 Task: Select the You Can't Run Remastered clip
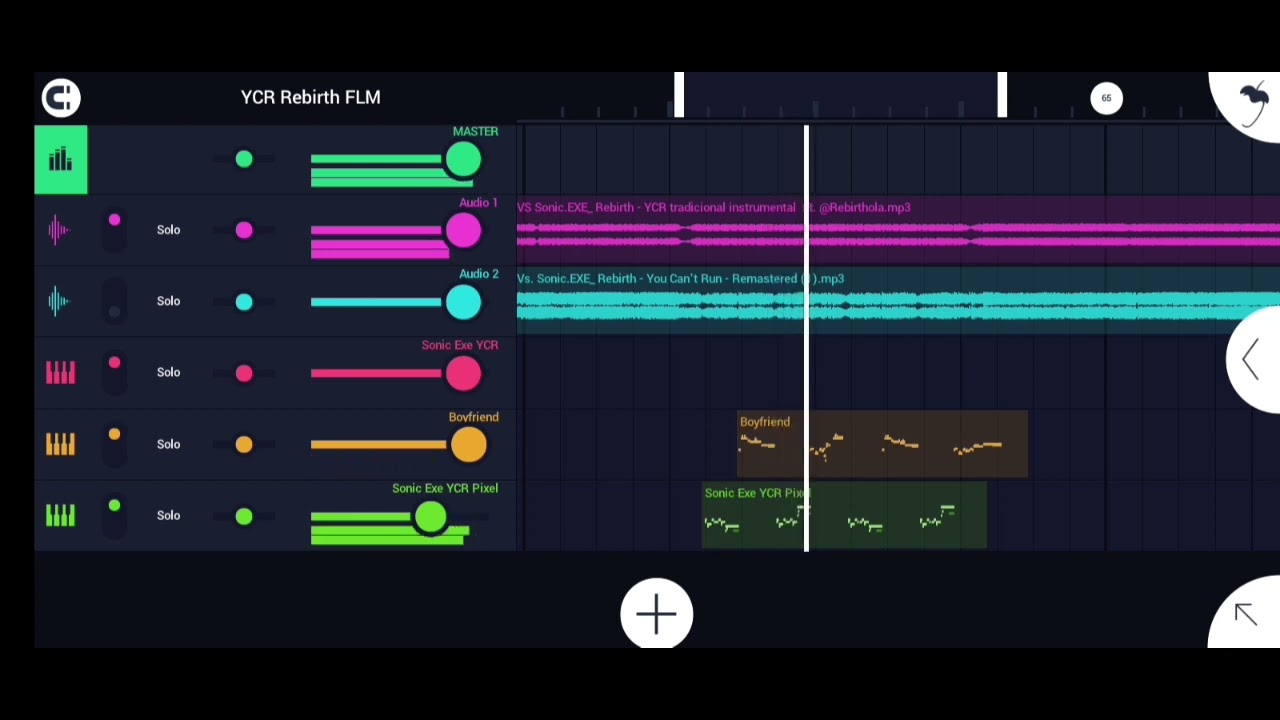coord(898,302)
